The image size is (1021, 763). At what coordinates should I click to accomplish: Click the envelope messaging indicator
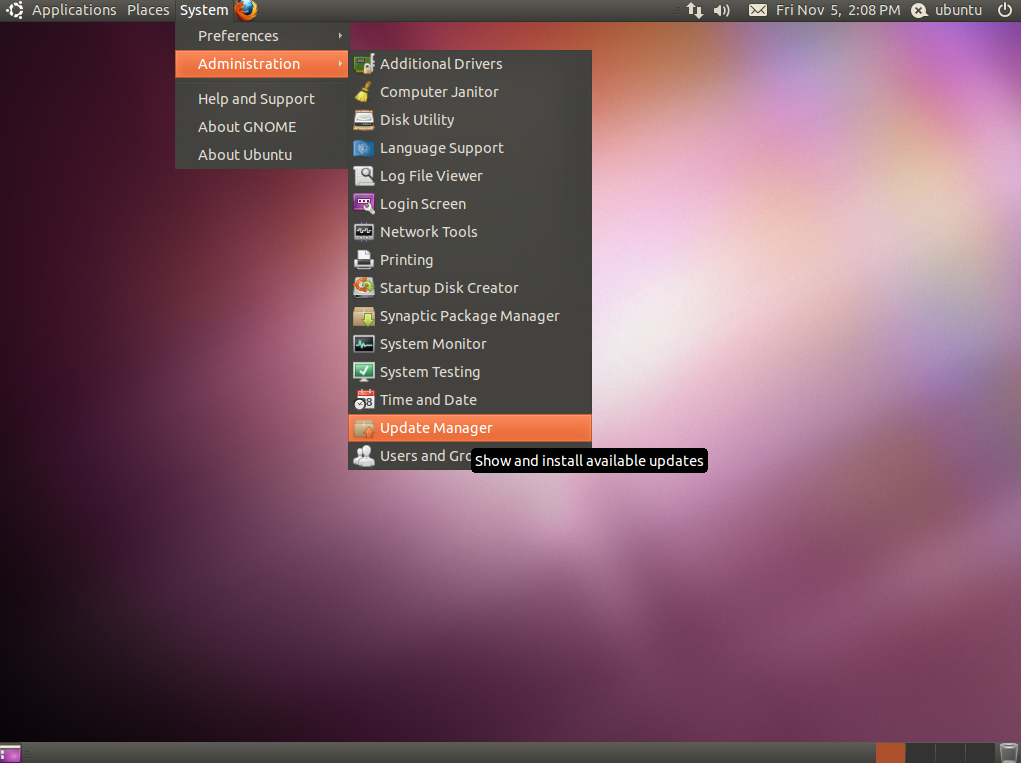click(x=757, y=10)
